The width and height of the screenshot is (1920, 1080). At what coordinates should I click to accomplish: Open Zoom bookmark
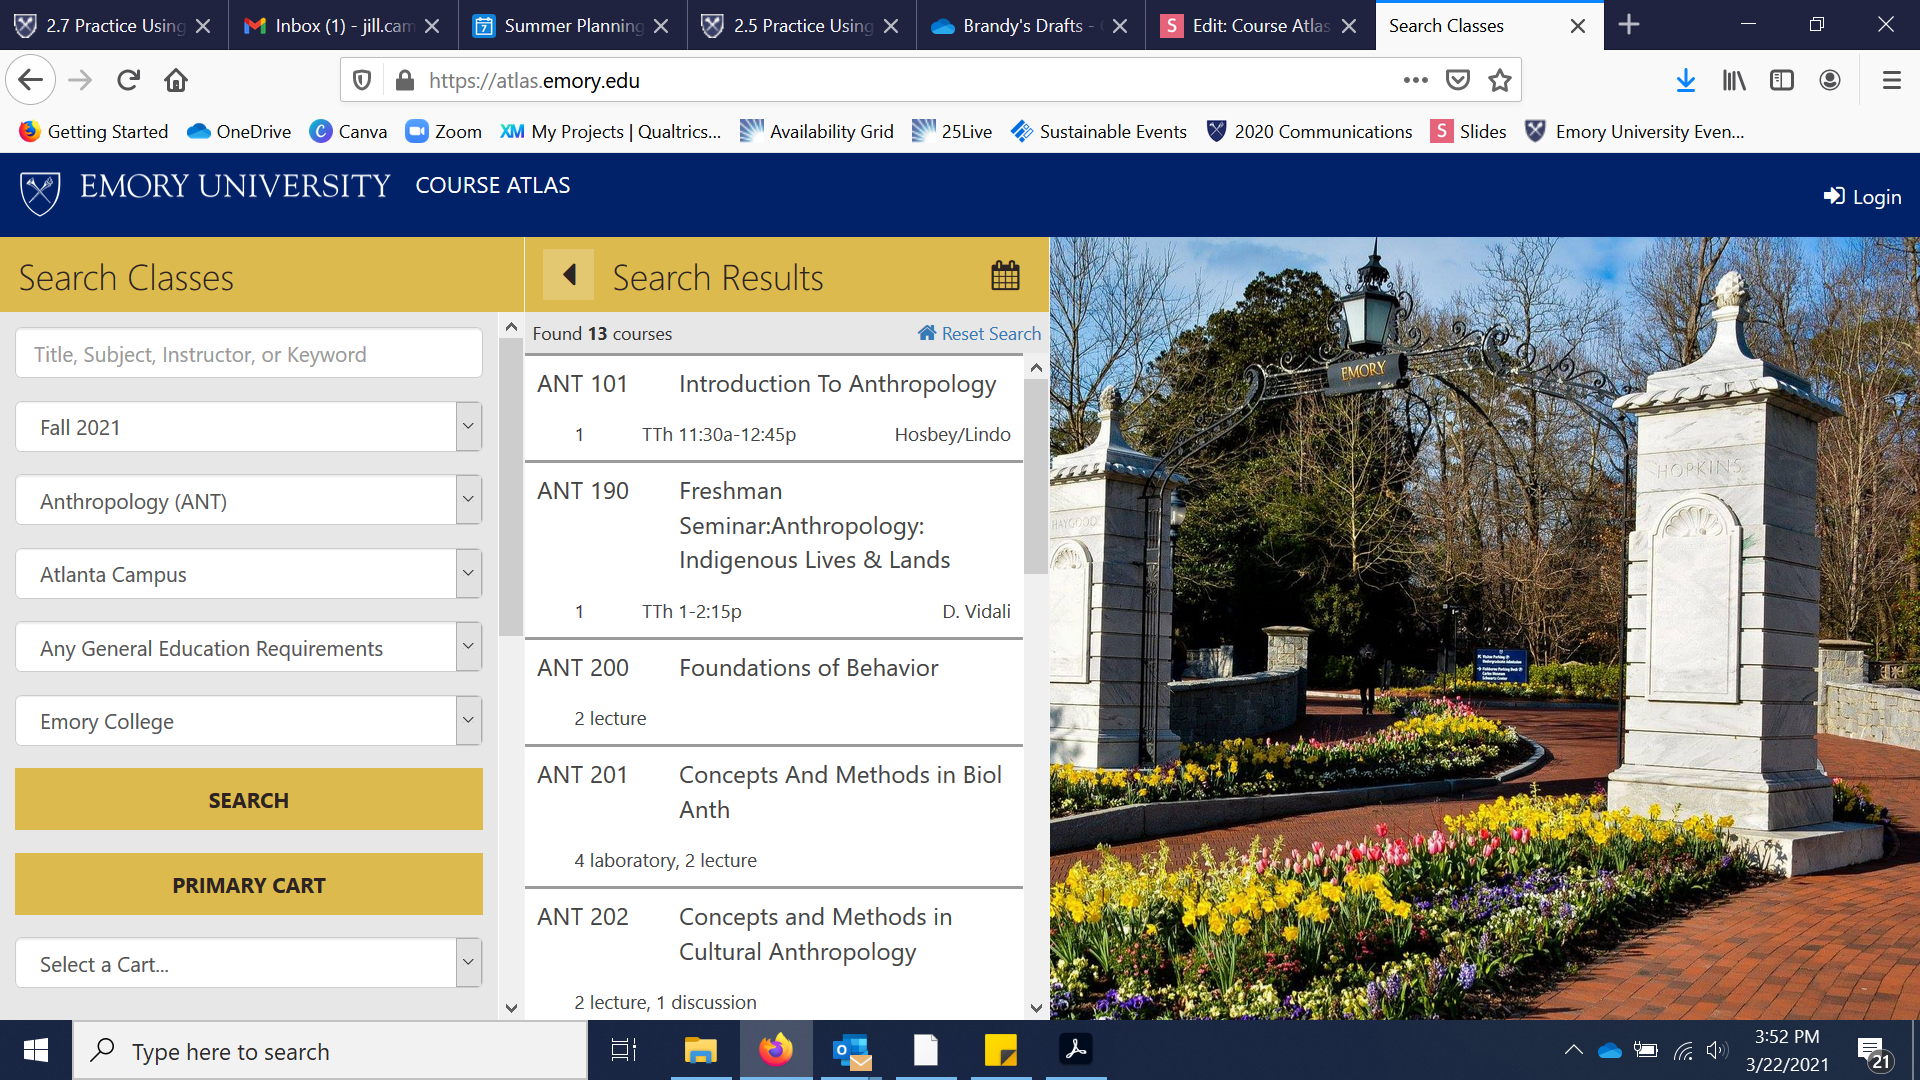point(443,131)
